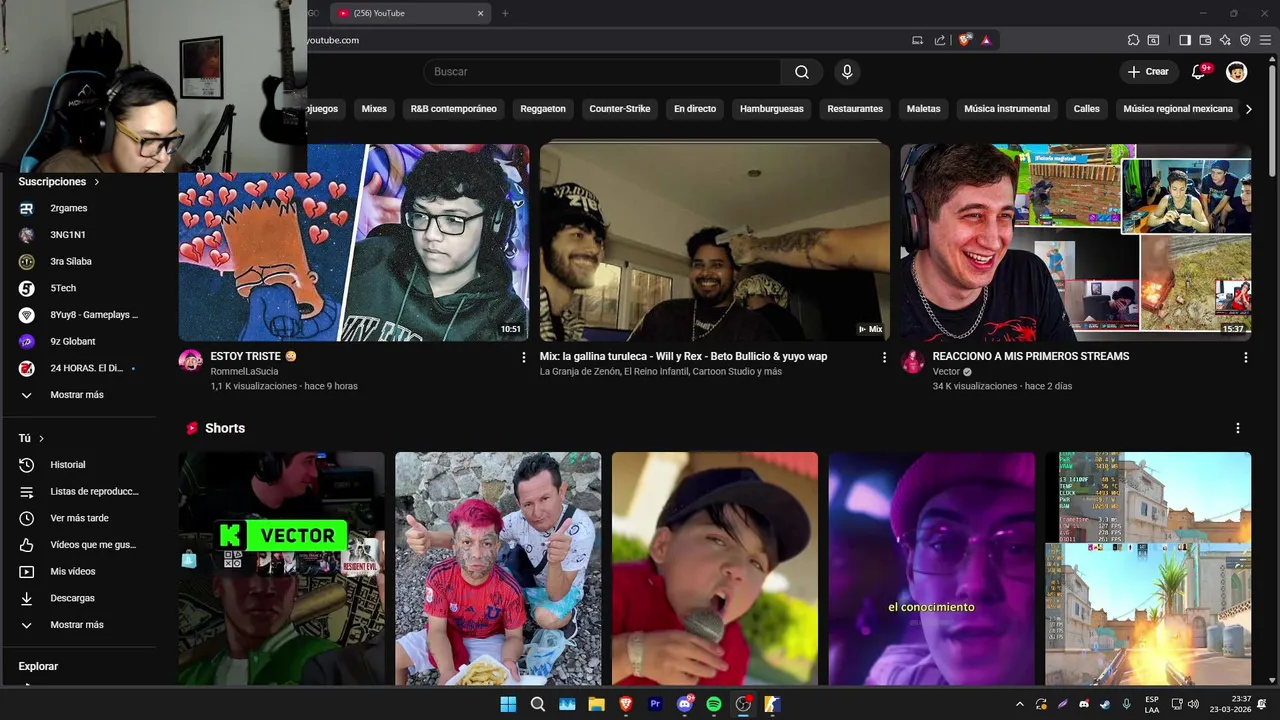Open the account avatar menu

tap(1237, 72)
